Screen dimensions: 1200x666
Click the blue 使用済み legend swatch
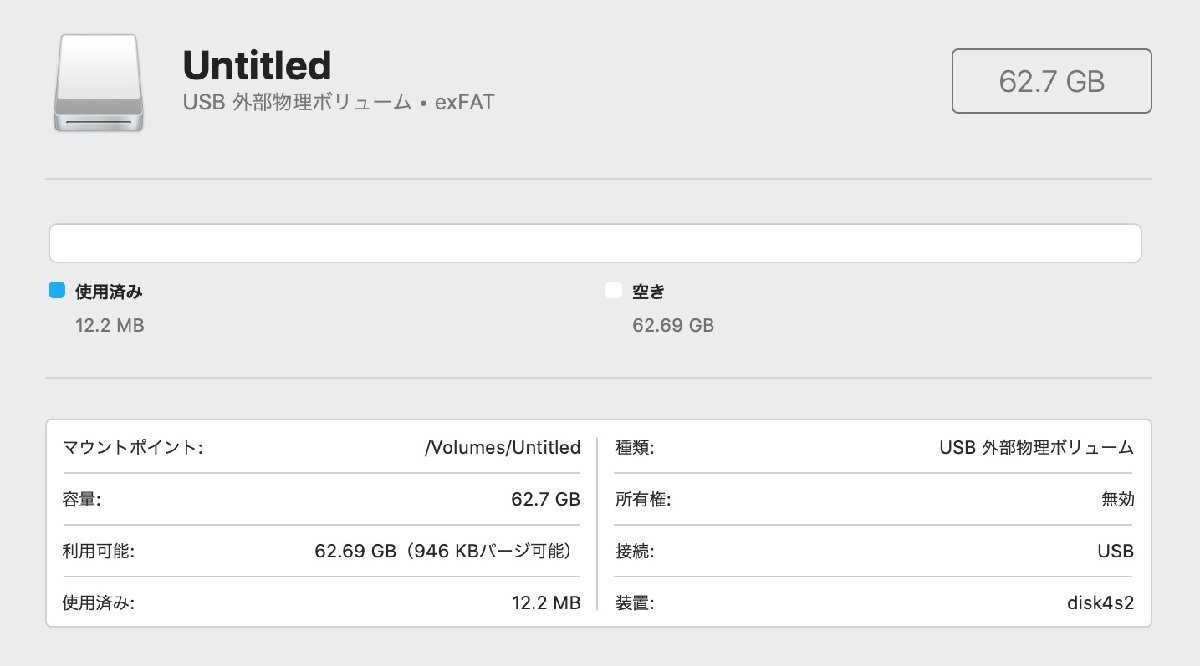click(57, 291)
